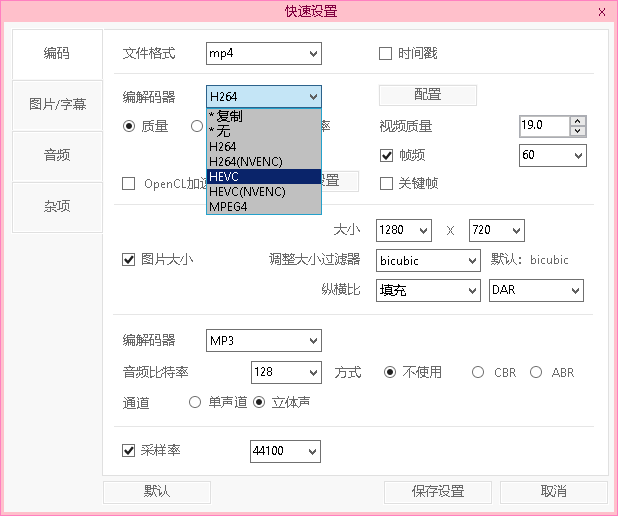The height and width of the screenshot is (516, 618).
Task: Select the 质量 radio button
Action: click(129, 126)
